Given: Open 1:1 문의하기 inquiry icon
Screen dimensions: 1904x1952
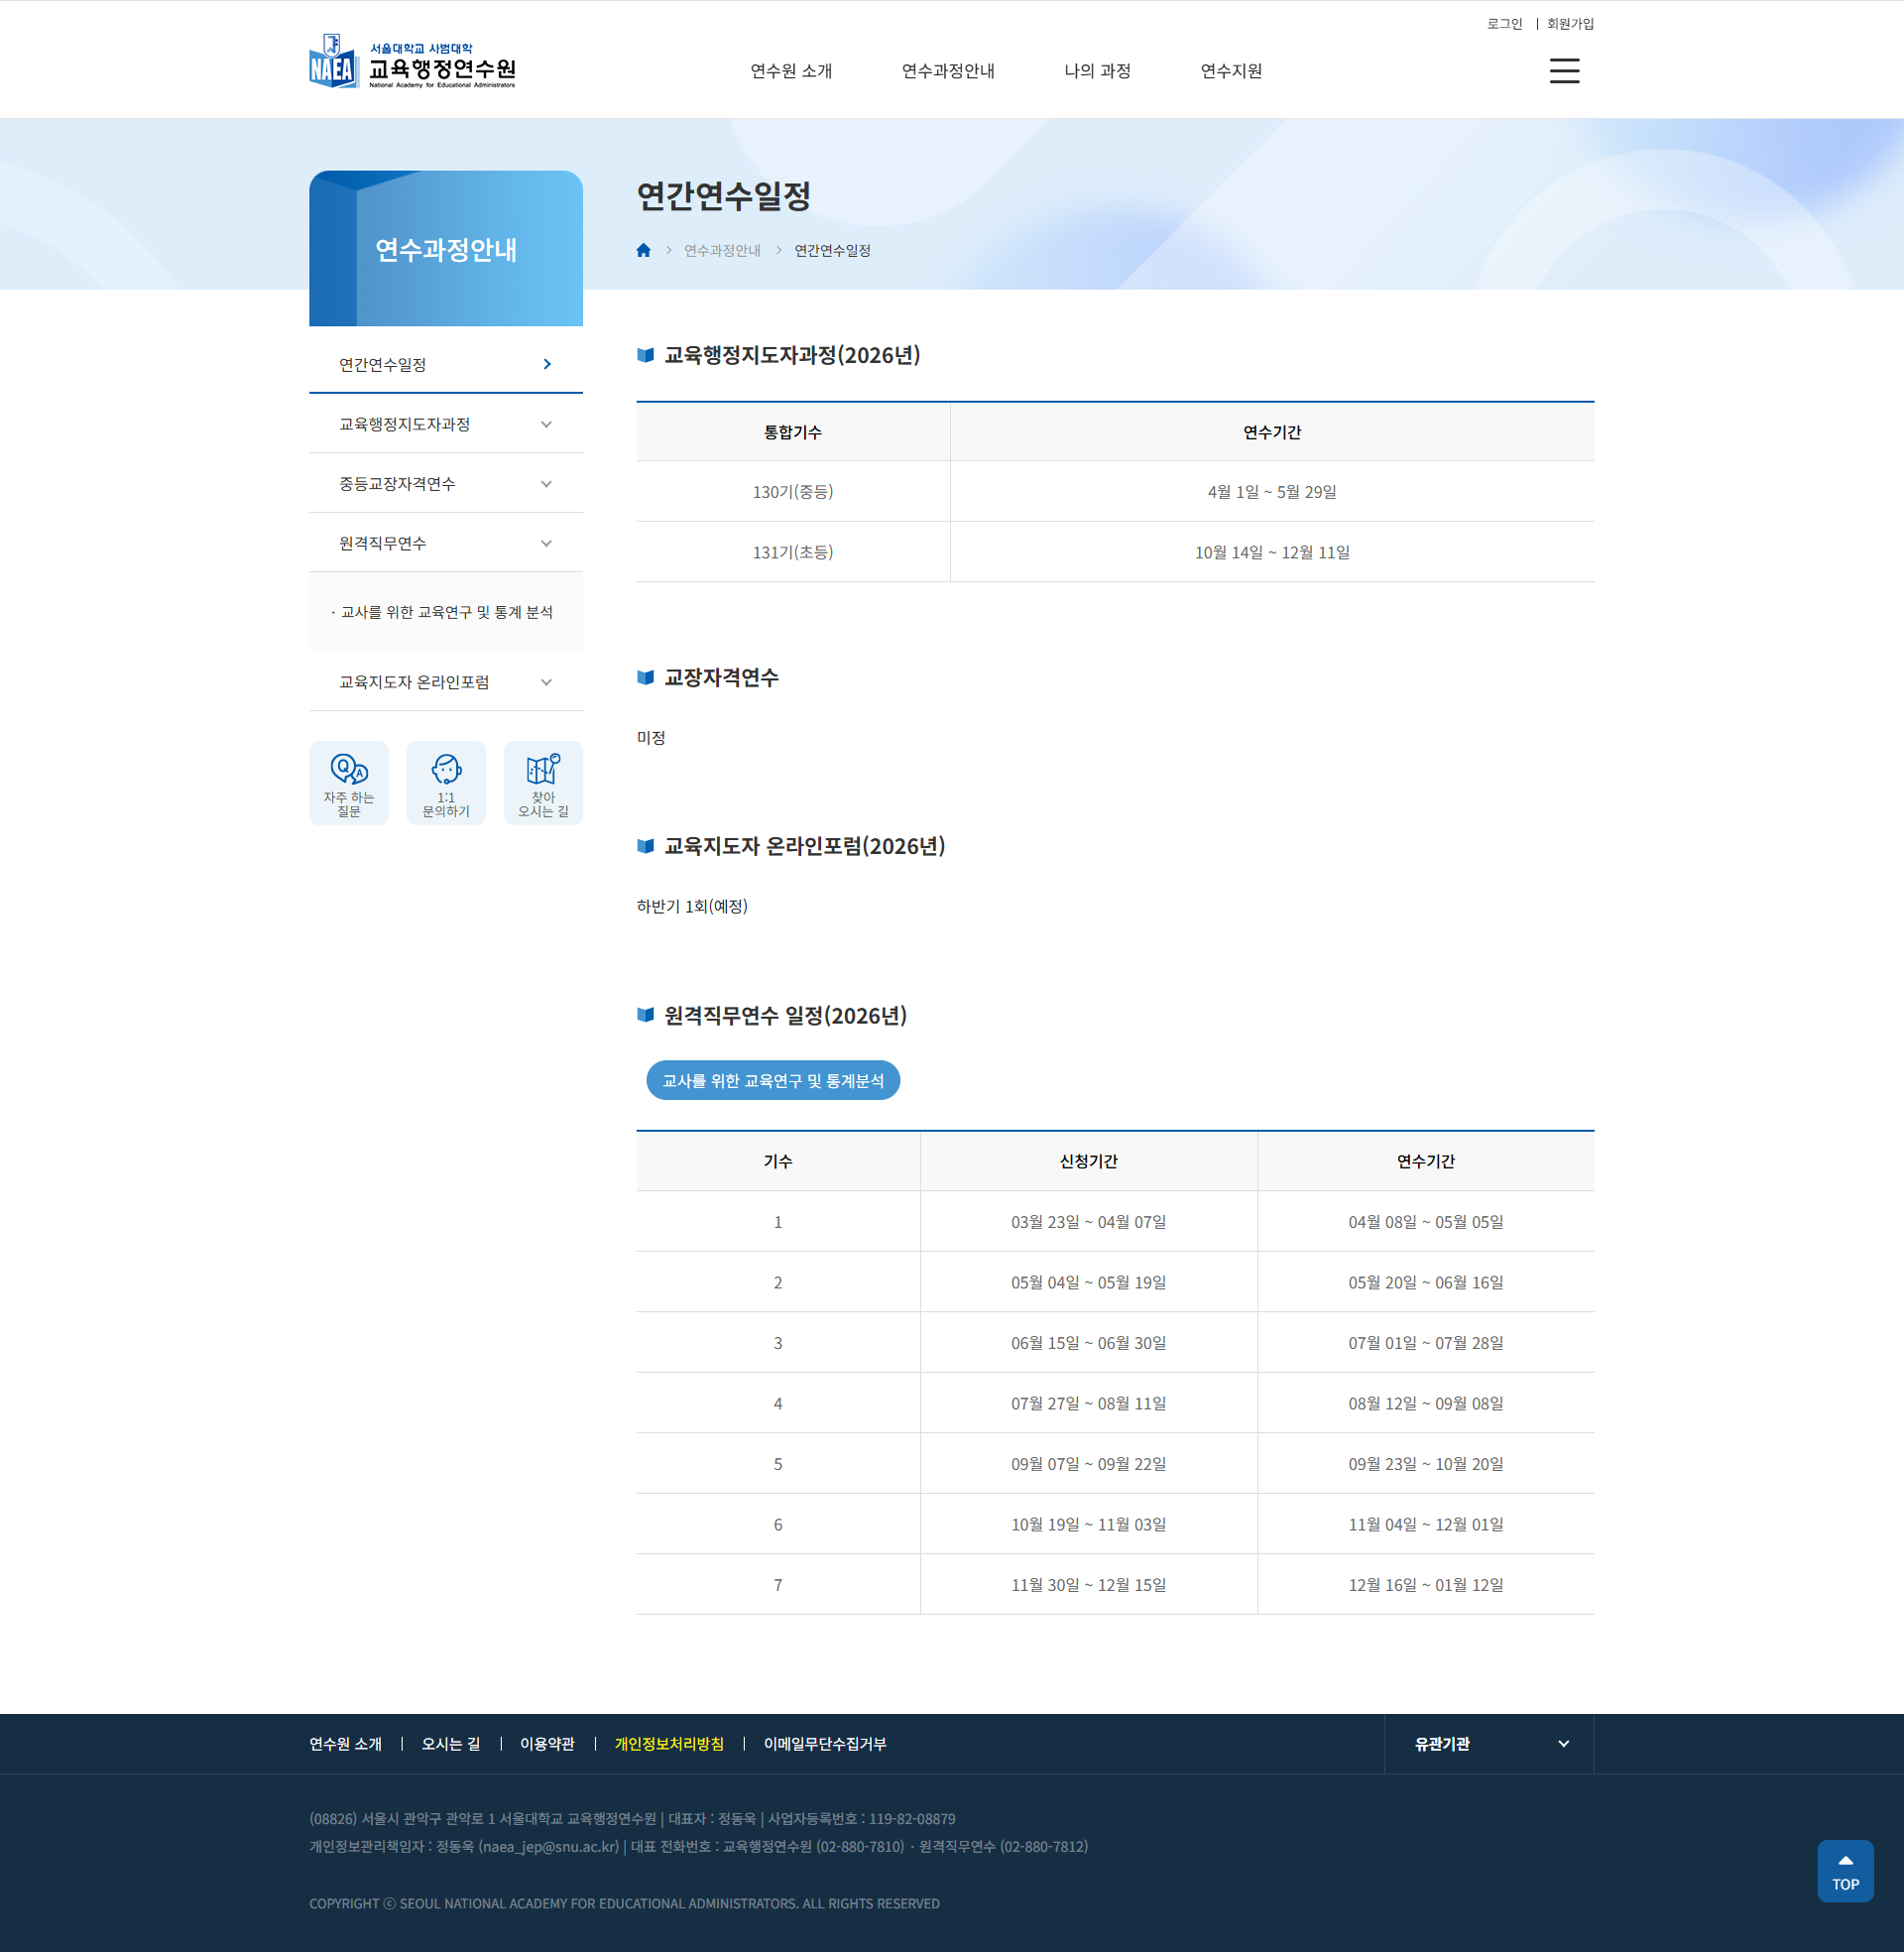Looking at the screenshot, I should coord(446,783).
